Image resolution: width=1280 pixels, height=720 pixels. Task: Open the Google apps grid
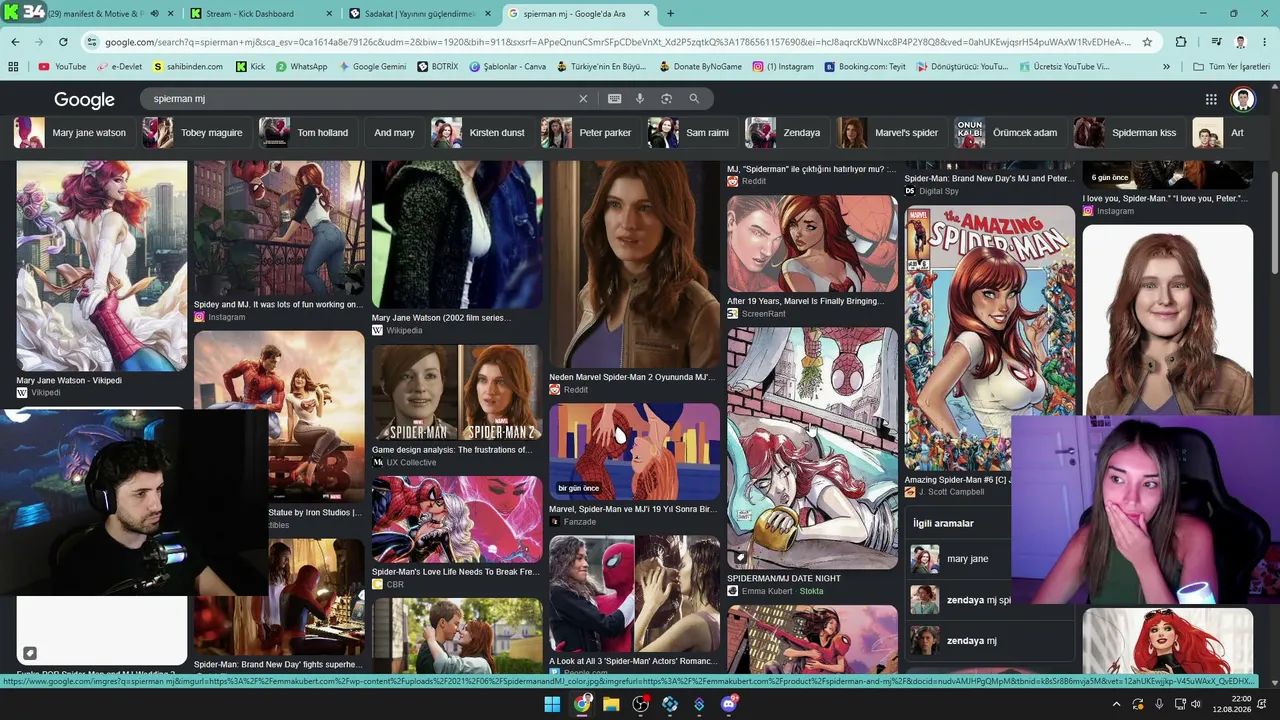pos(1211,99)
